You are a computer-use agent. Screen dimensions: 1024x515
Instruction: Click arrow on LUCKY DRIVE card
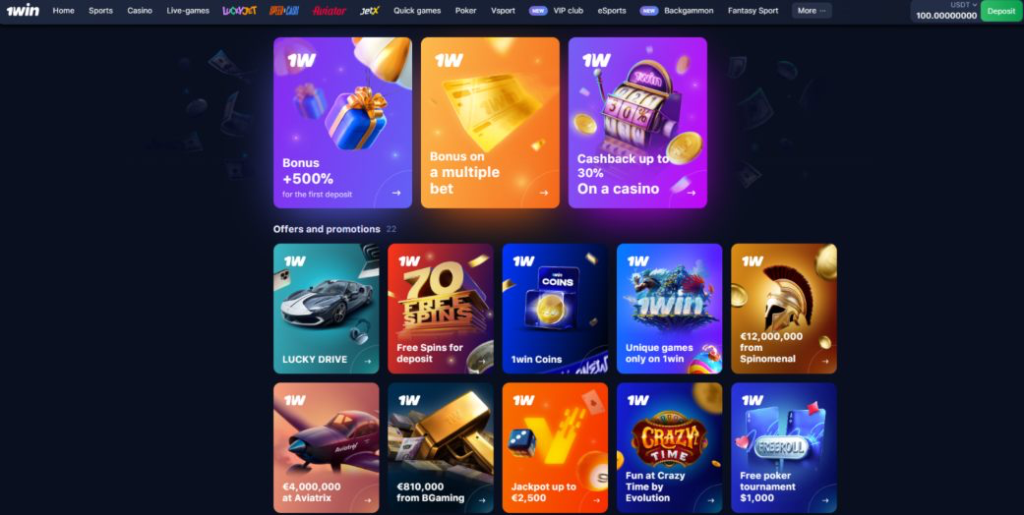368,361
